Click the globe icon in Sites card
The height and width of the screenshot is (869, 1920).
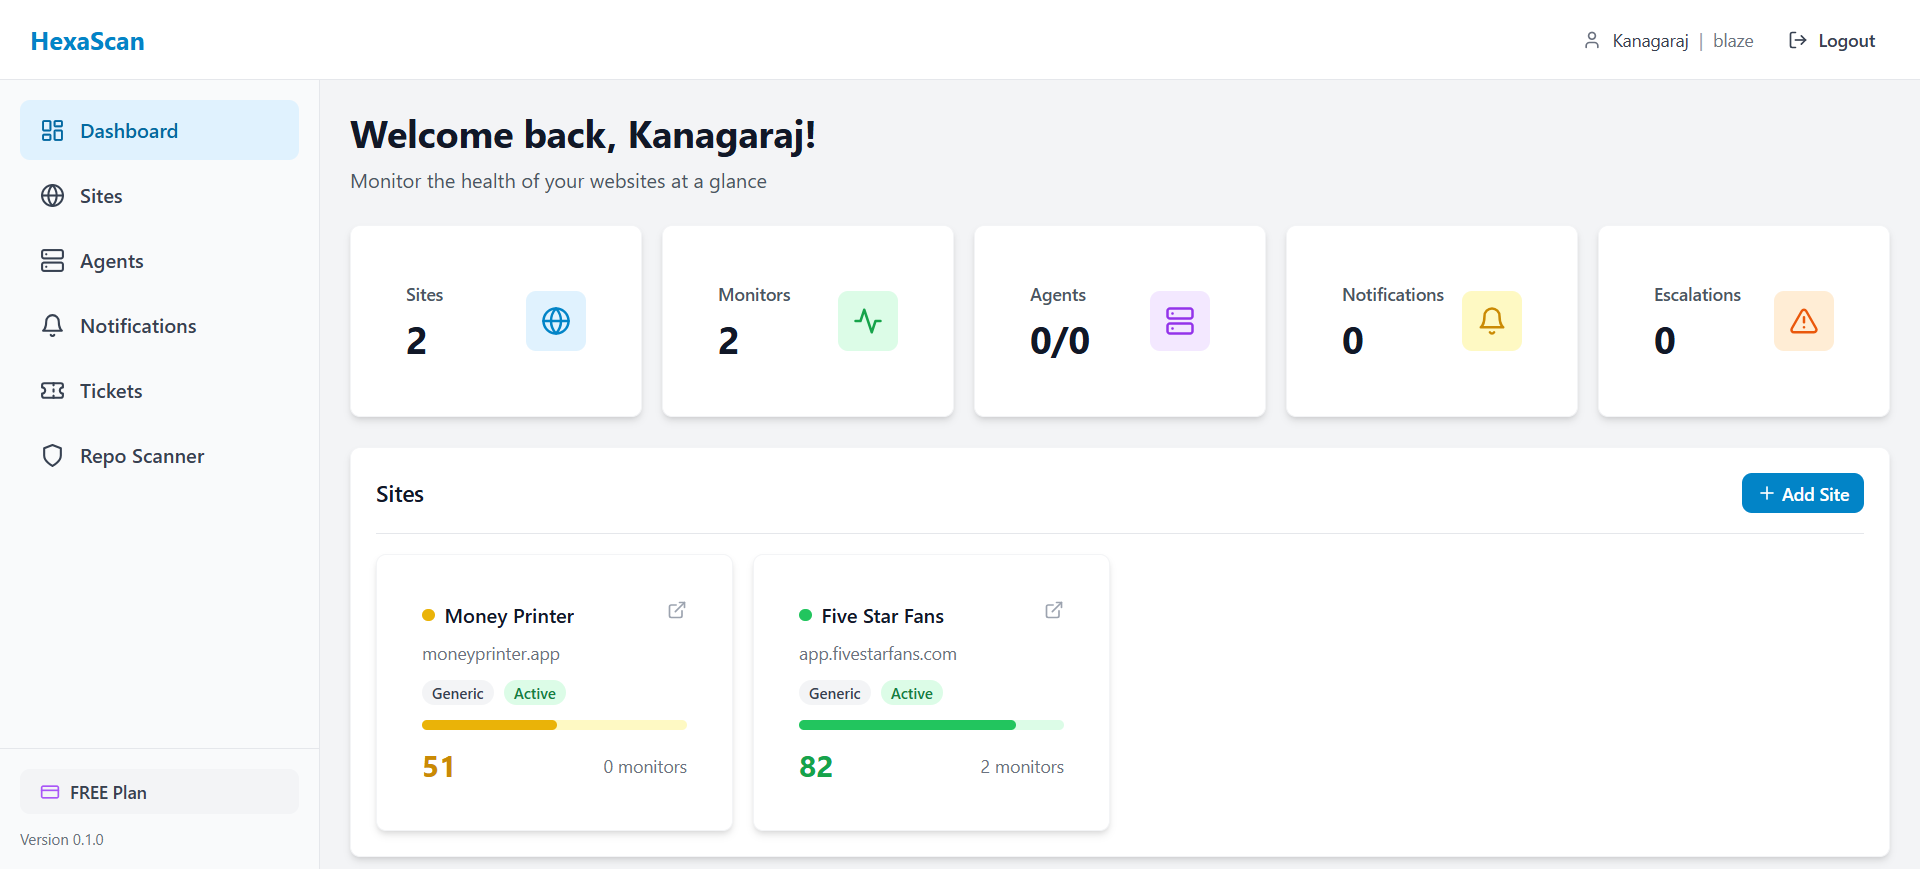tap(555, 321)
